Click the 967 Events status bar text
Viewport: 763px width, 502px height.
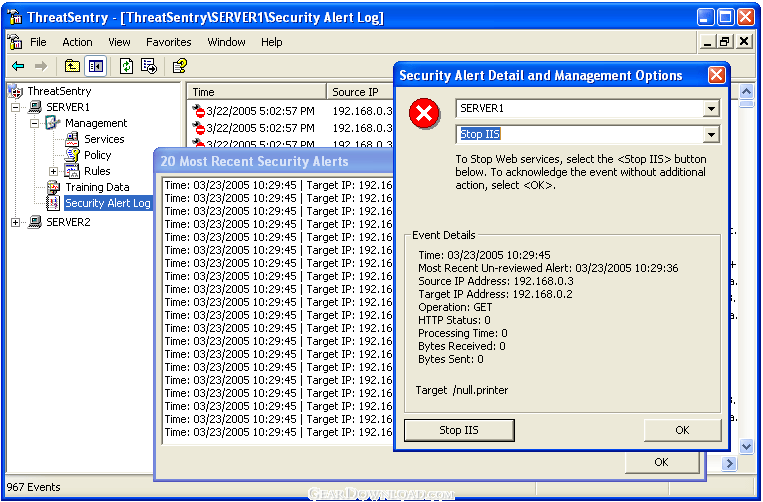[x=34, y=487]
